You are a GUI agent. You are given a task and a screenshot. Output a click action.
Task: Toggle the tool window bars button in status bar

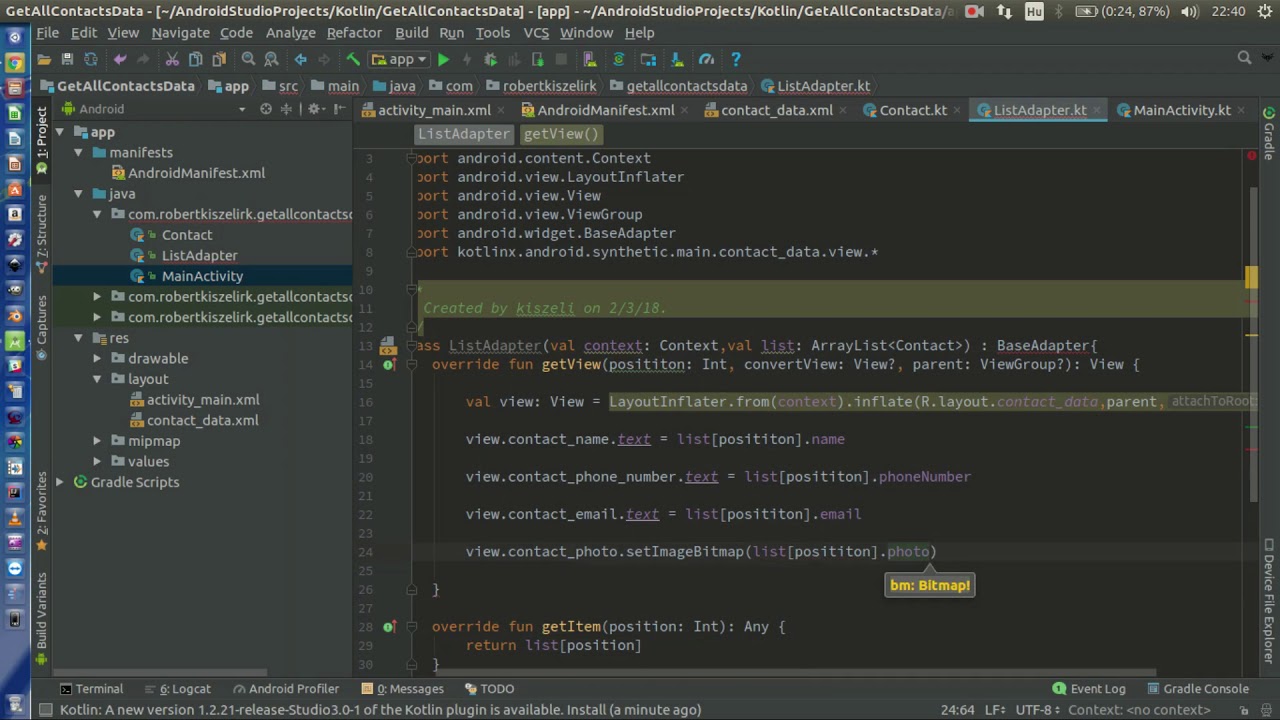[44, 710]
